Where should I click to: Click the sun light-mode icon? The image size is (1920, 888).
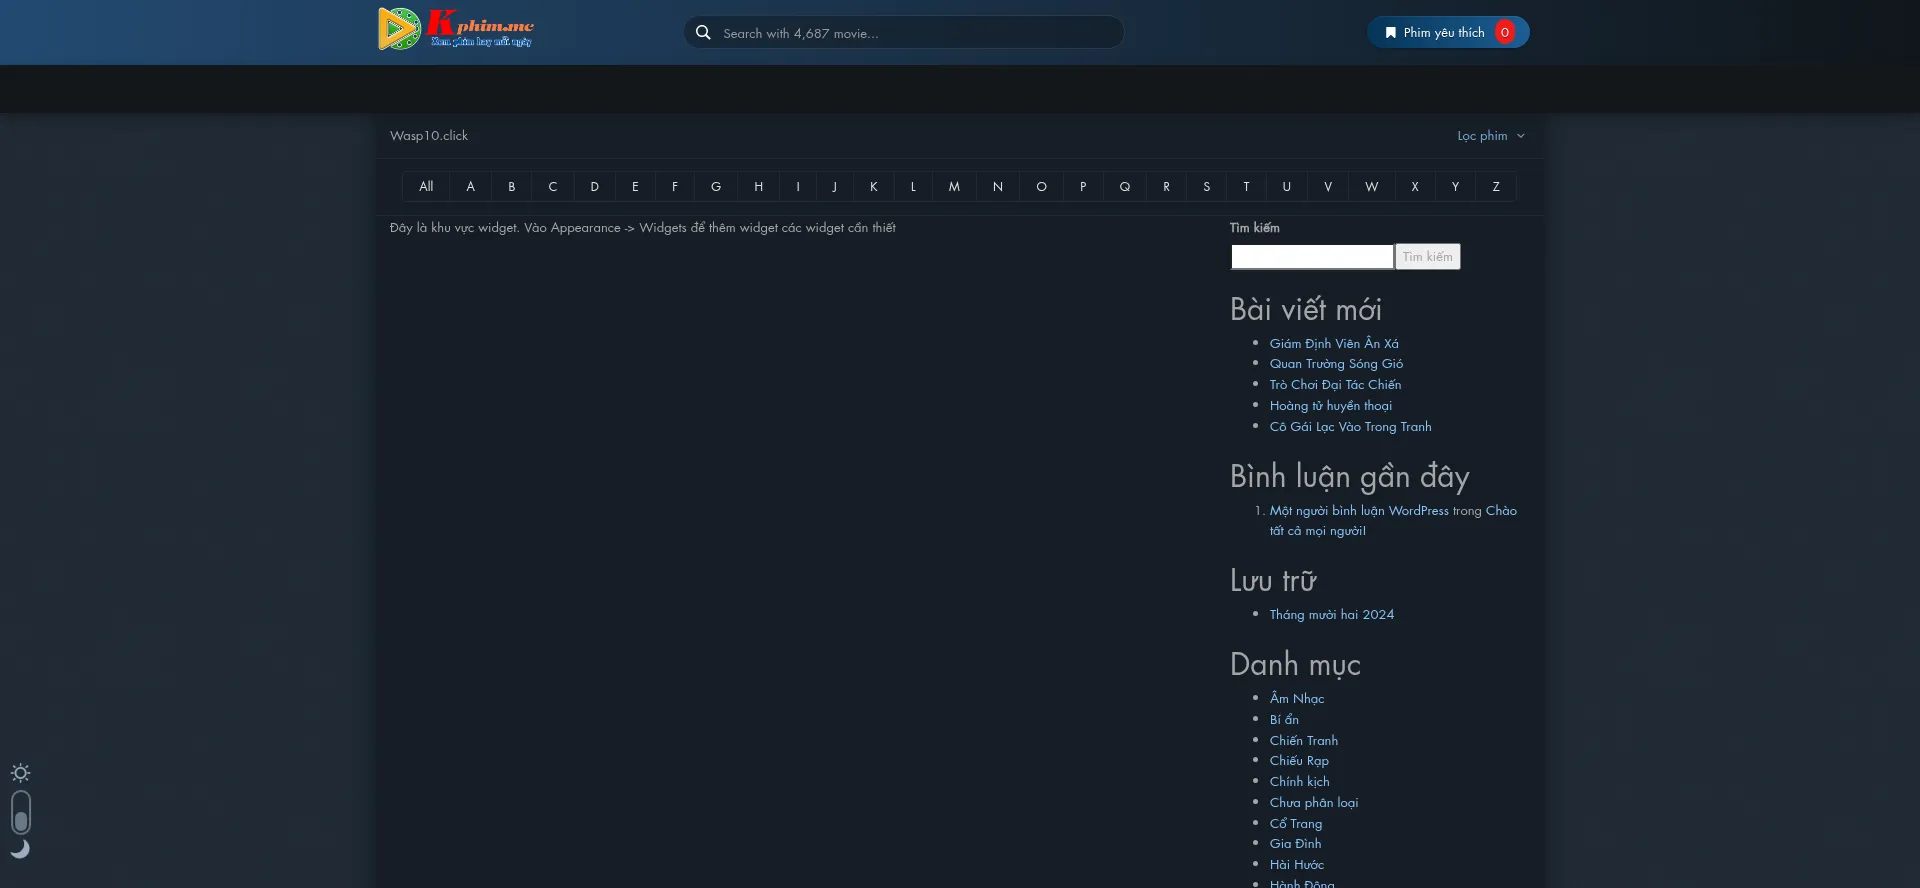coord(20,773)
